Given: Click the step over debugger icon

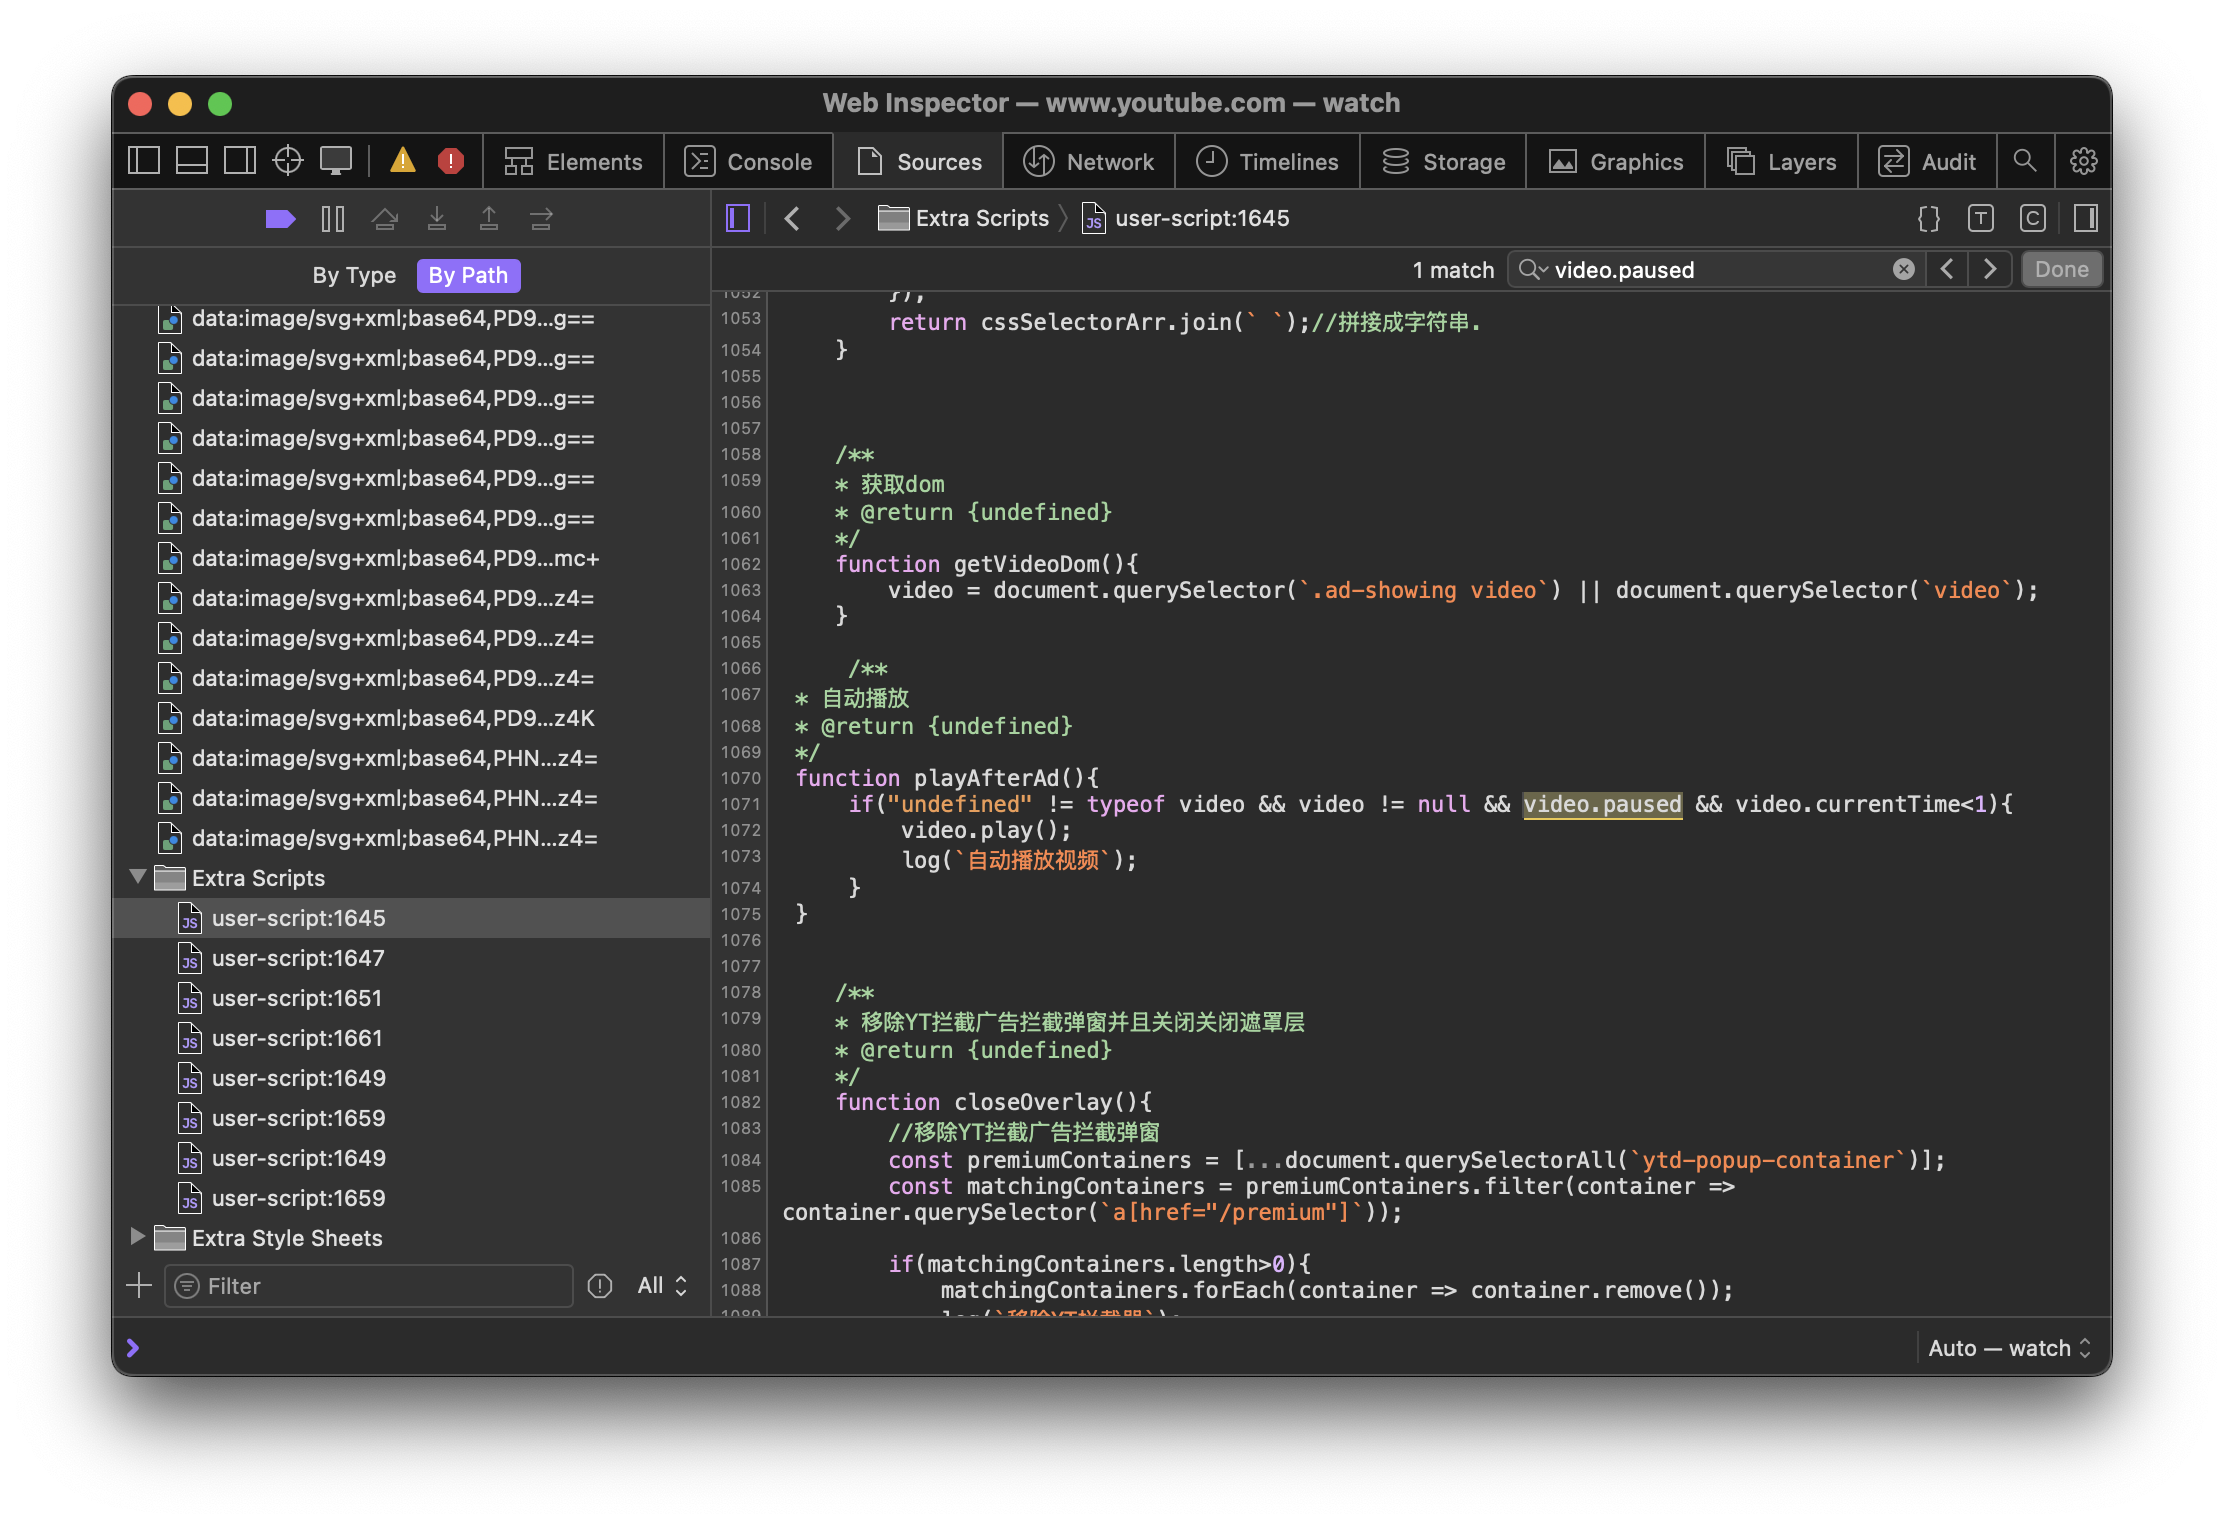Looking at the screenshot, I should (385, 219).
